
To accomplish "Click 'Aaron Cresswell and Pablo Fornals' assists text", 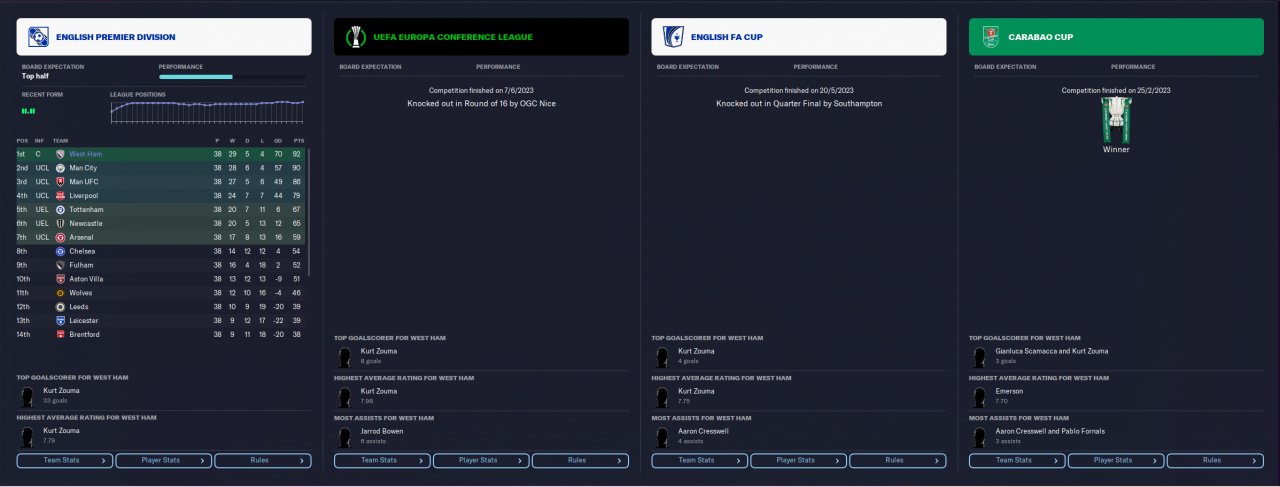I will [x=1049, y=431].
